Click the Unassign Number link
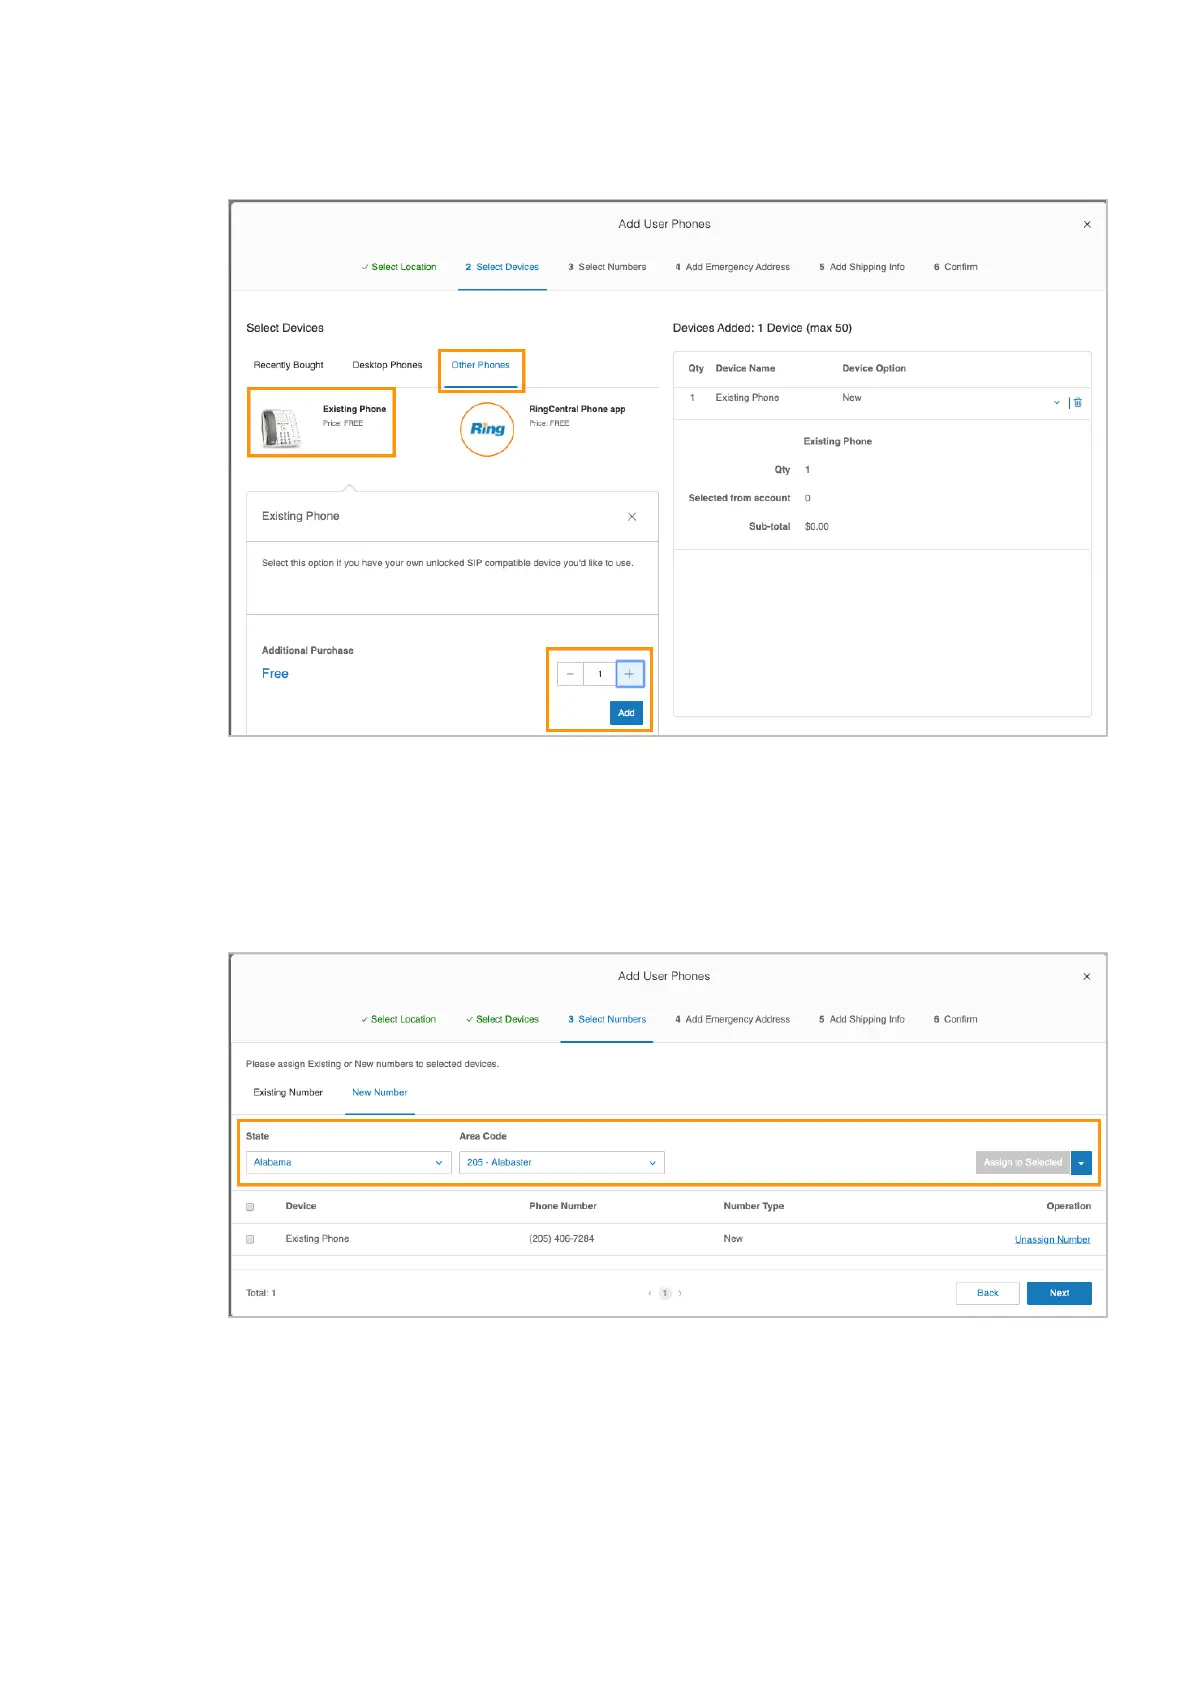The height and width of the screenshot is (1683, 1189). click(1052, 1239)
